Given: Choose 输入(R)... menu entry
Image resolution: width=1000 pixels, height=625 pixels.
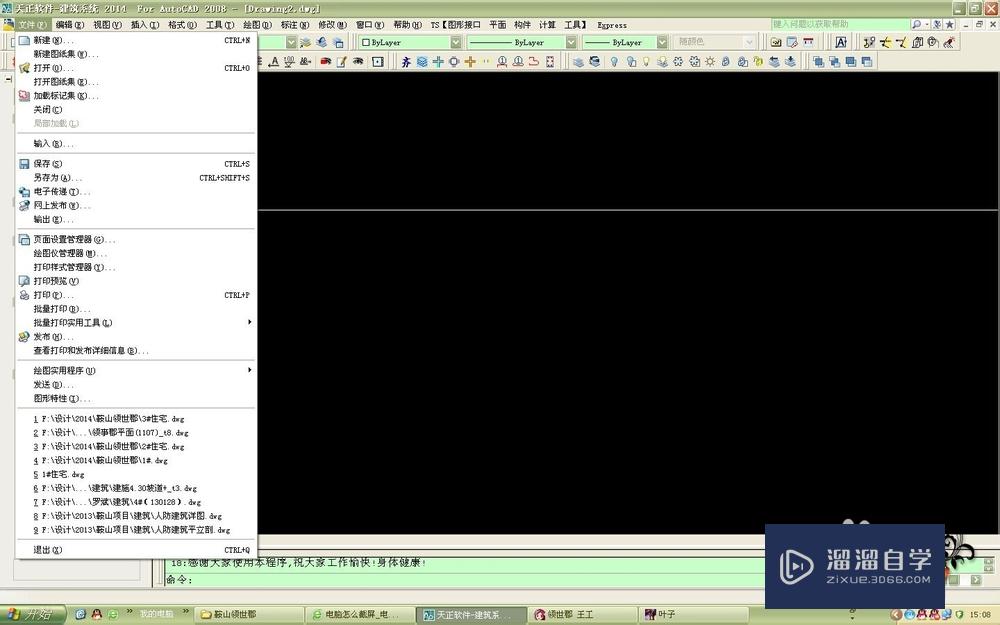Looking at the screenshot, I should pos(136,143).
